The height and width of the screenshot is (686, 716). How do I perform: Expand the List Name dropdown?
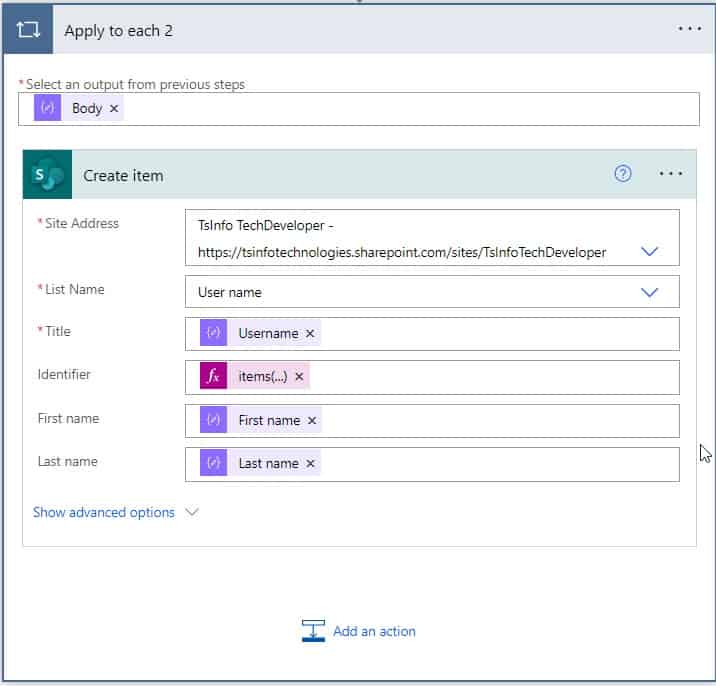[x=649, y=292]
